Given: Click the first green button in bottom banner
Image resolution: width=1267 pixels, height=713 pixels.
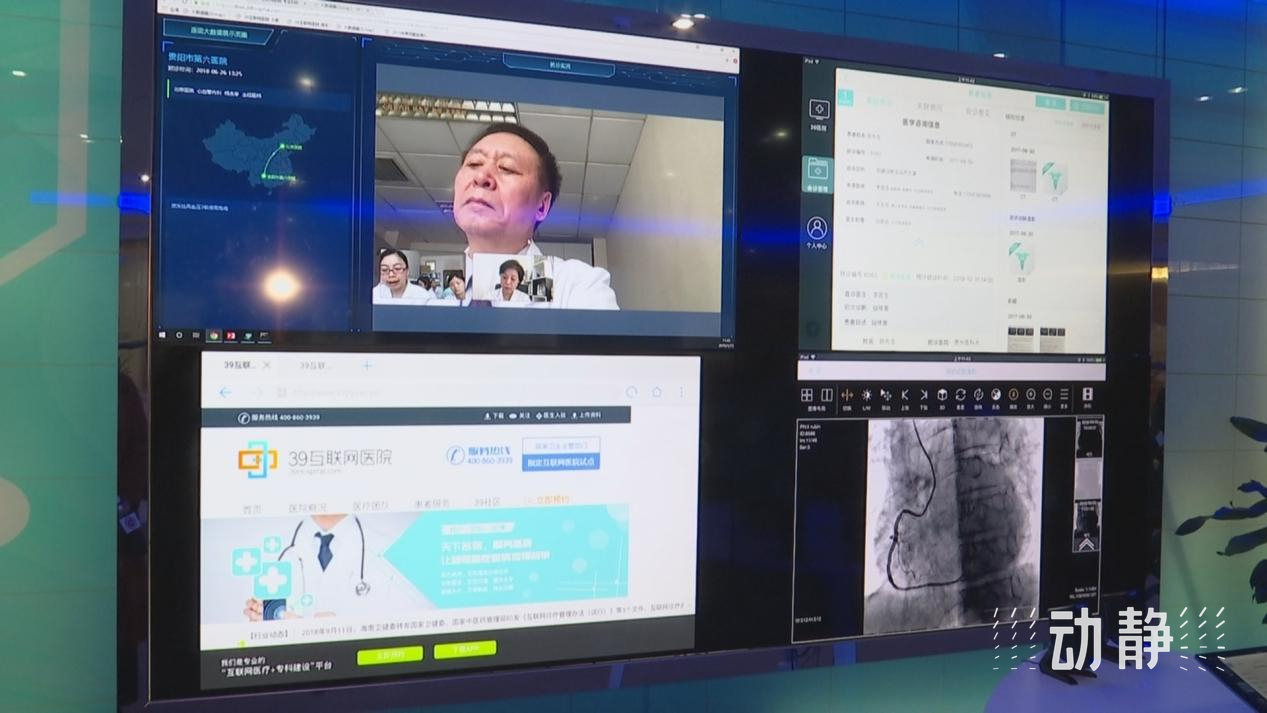Looking at the screenshot, I should (x=388, y=655).
